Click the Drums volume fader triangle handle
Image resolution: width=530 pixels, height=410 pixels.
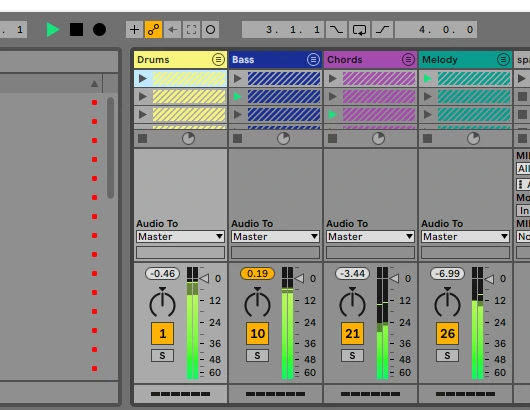204,279
